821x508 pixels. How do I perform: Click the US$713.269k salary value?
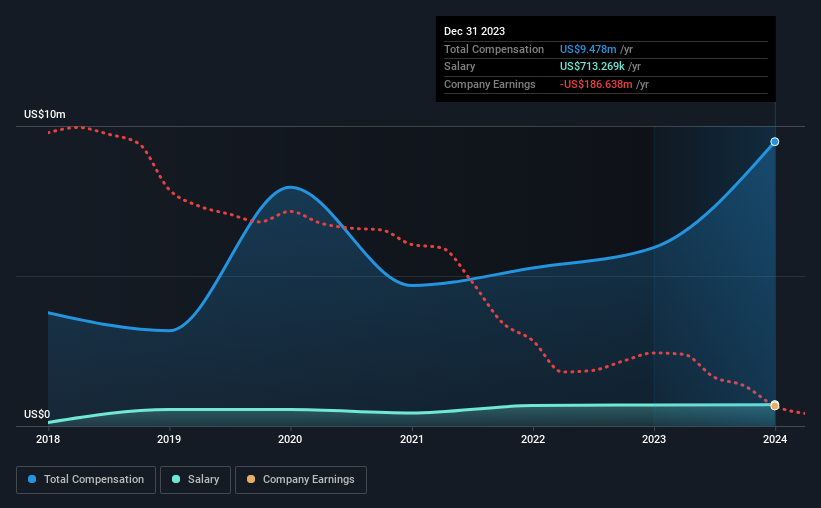592,67
